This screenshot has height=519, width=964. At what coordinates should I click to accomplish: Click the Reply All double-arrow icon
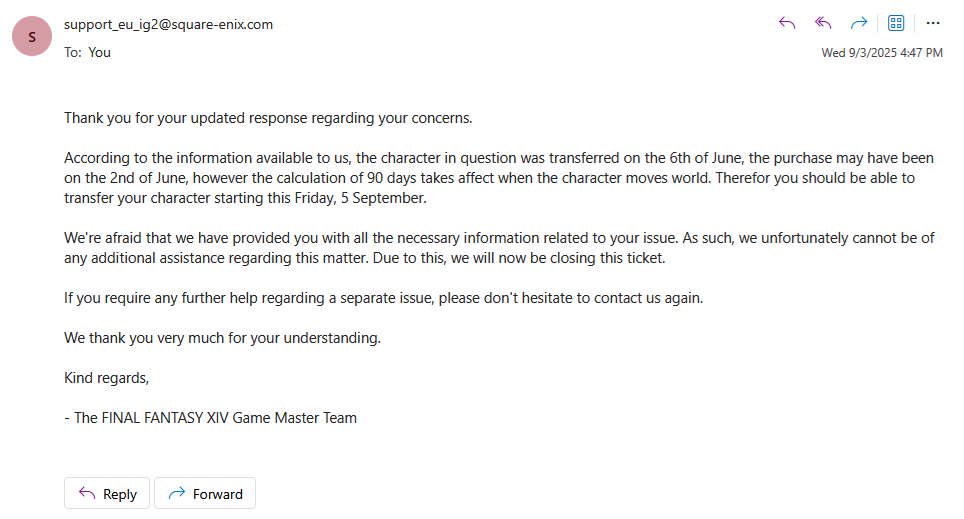point(823,24)
